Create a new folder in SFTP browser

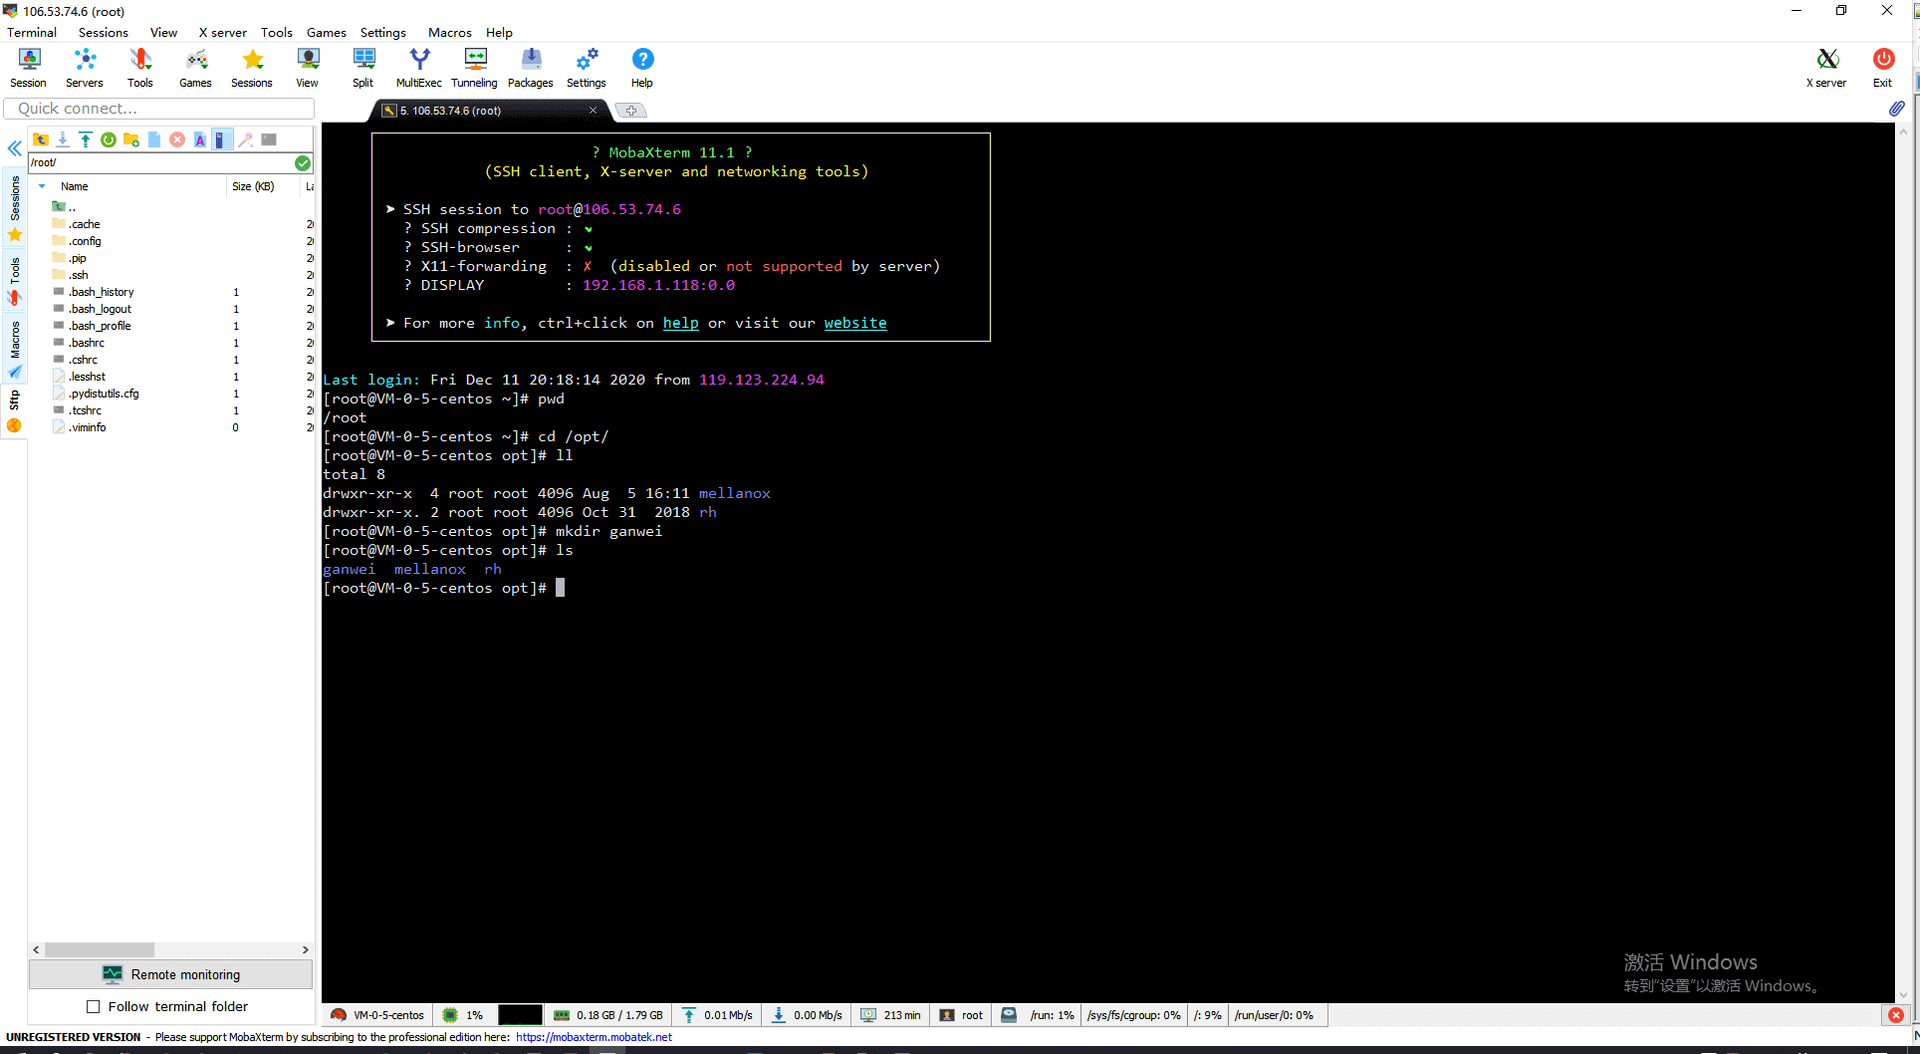coord(131,140)
